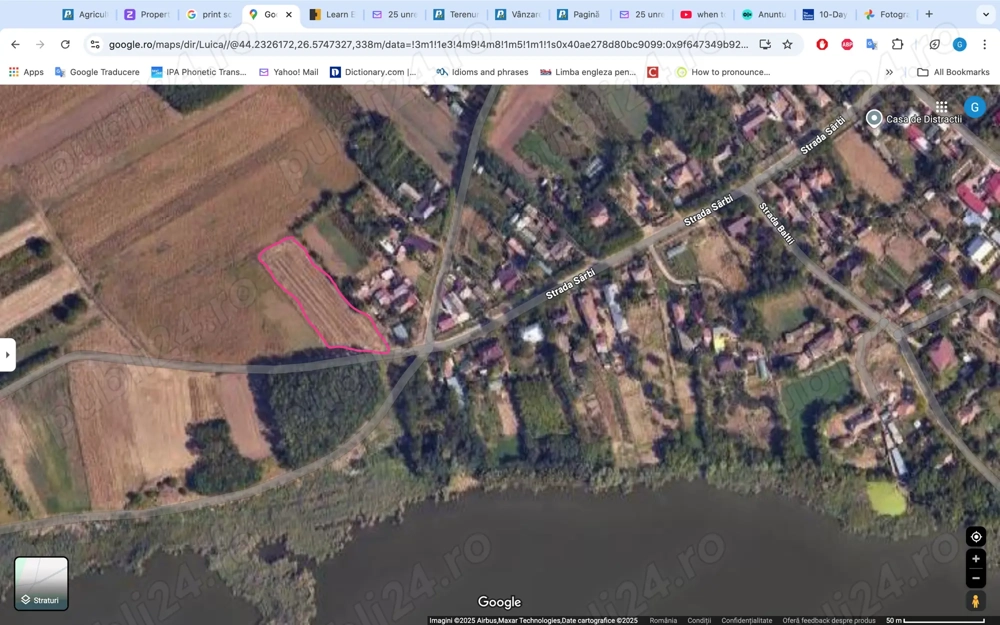The image size is (1000, 625).
Task: Switch to the YouTube "when t" tab
Action: pos(700,15)
